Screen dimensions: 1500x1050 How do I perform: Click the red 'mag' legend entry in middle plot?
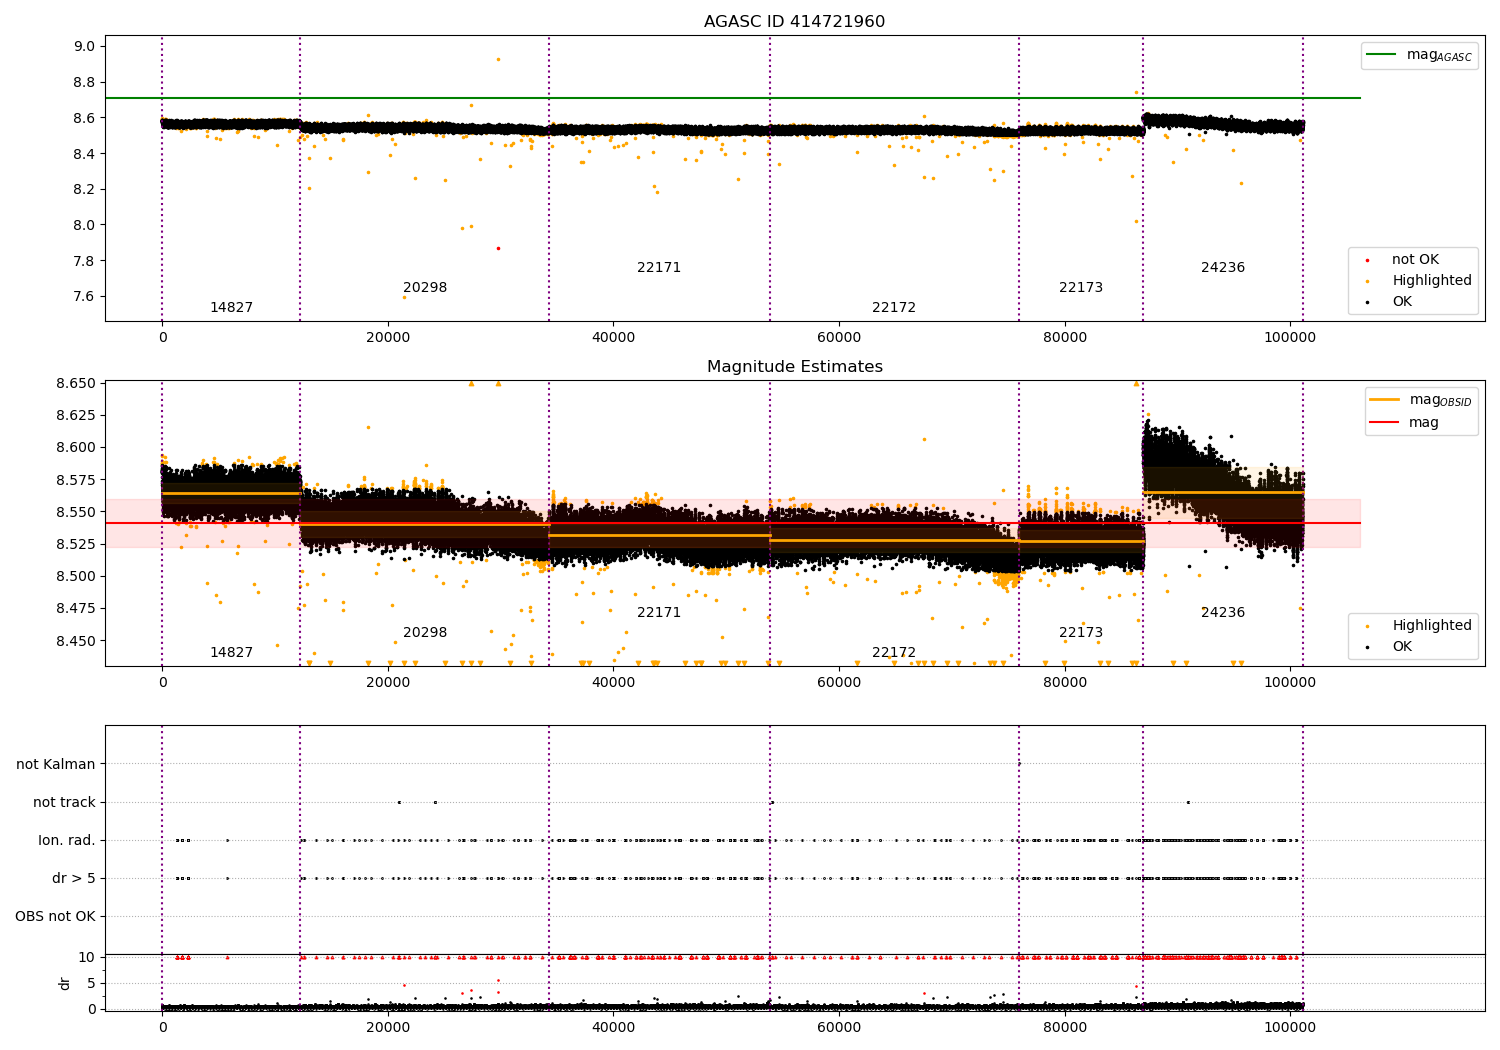[1404, 423]
